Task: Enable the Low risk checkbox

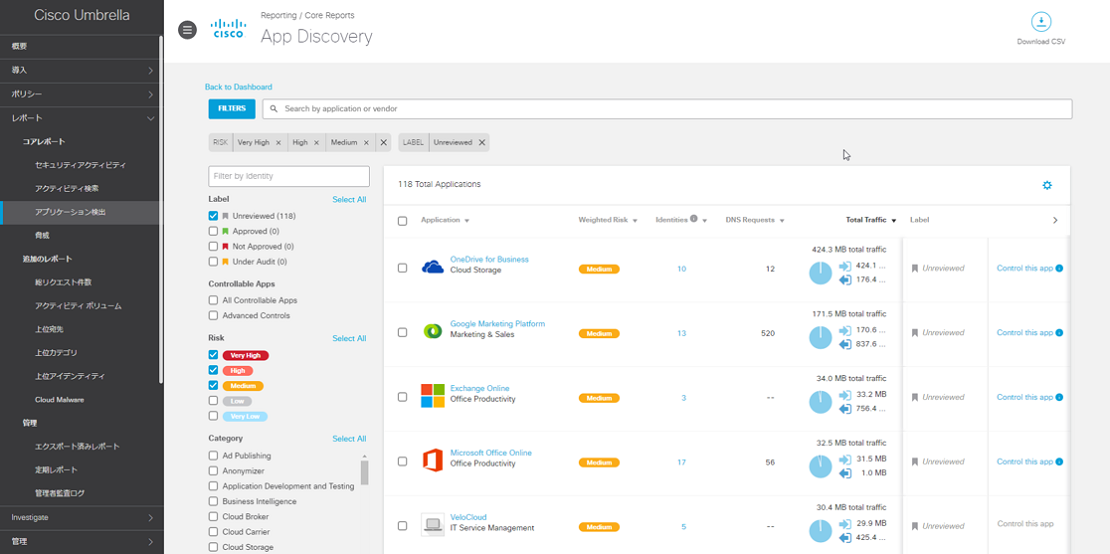Action: 213,401
